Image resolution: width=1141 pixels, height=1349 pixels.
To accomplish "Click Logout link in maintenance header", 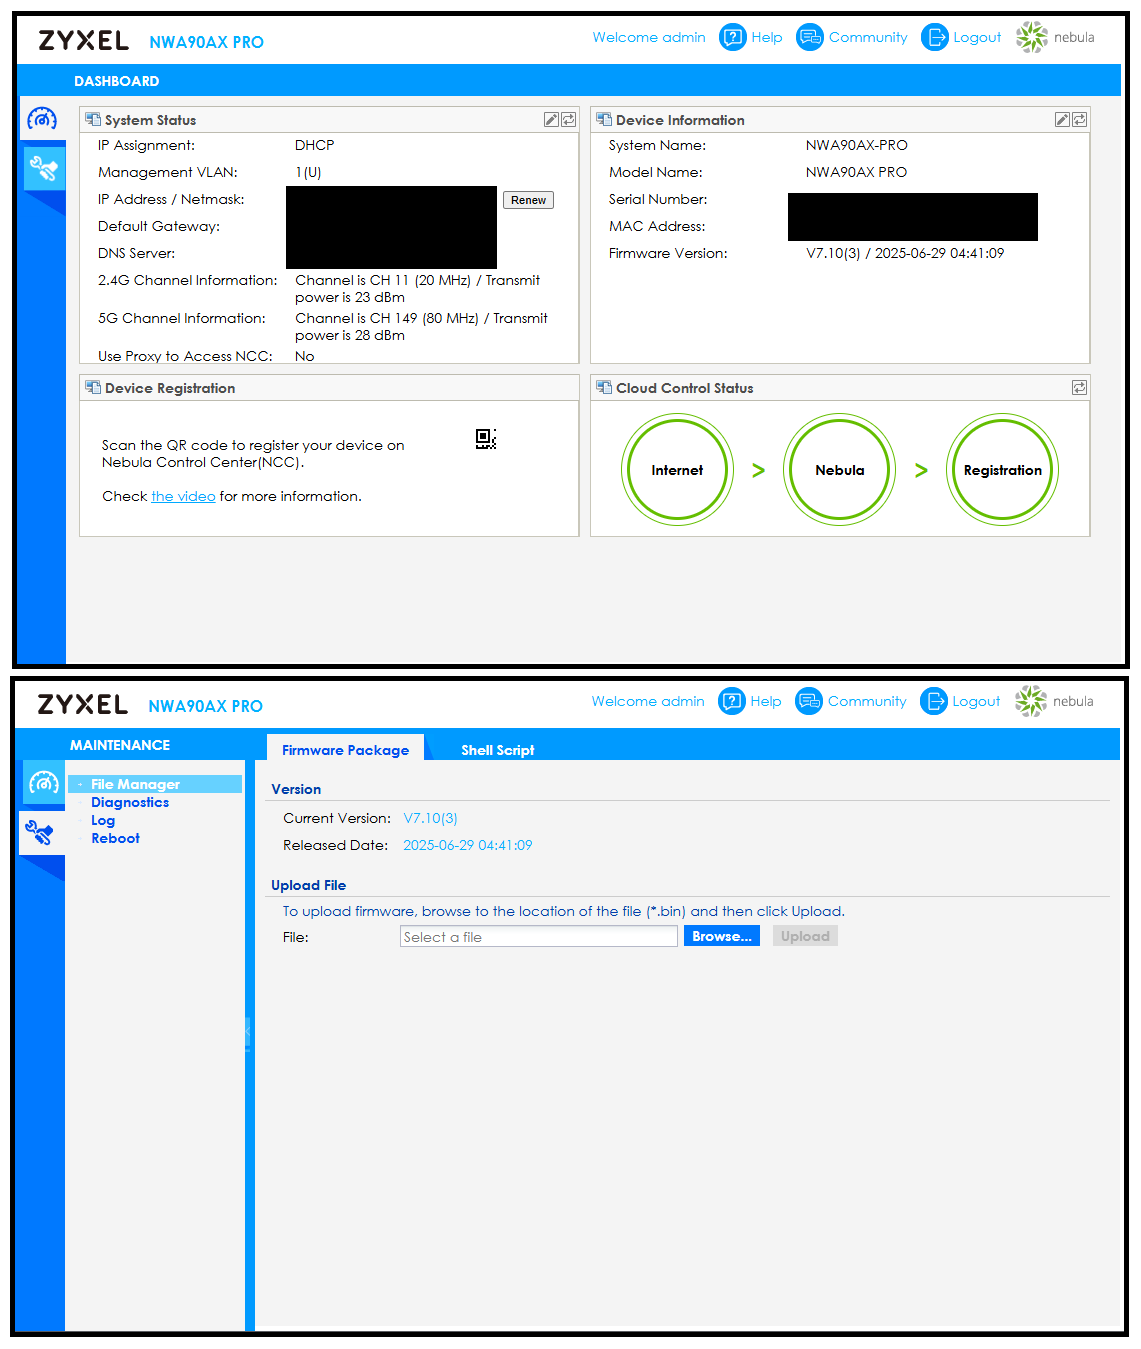I will coord(976,701).
